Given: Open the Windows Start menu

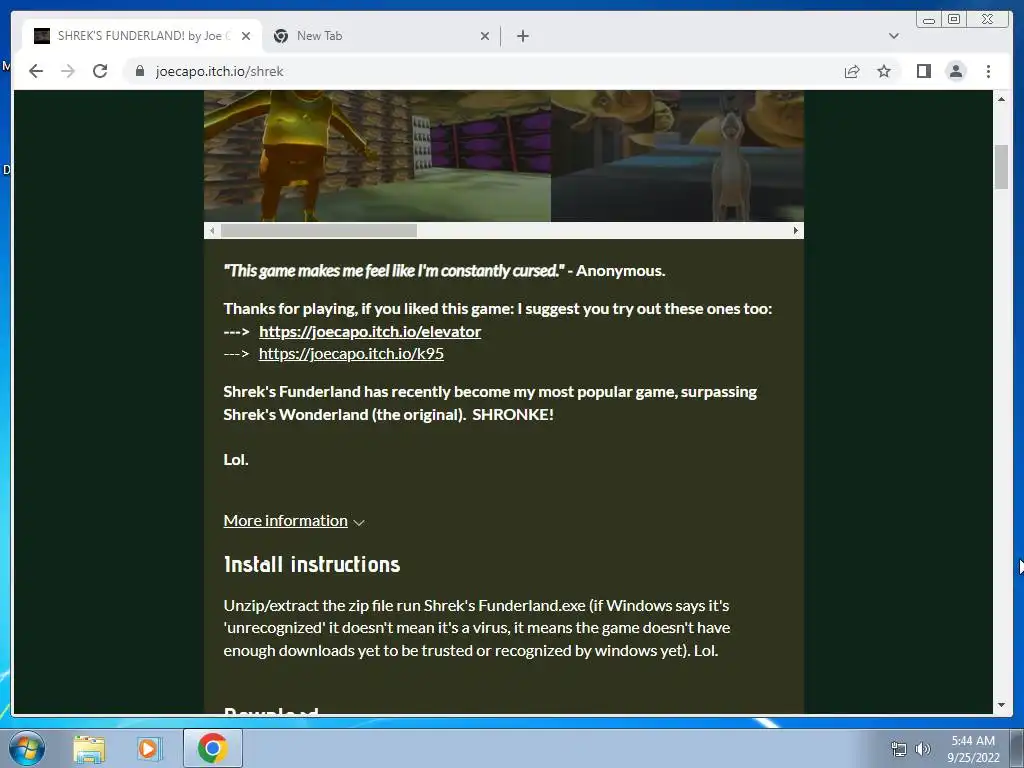Looking at the screenshot, I should tap(27, 748).
